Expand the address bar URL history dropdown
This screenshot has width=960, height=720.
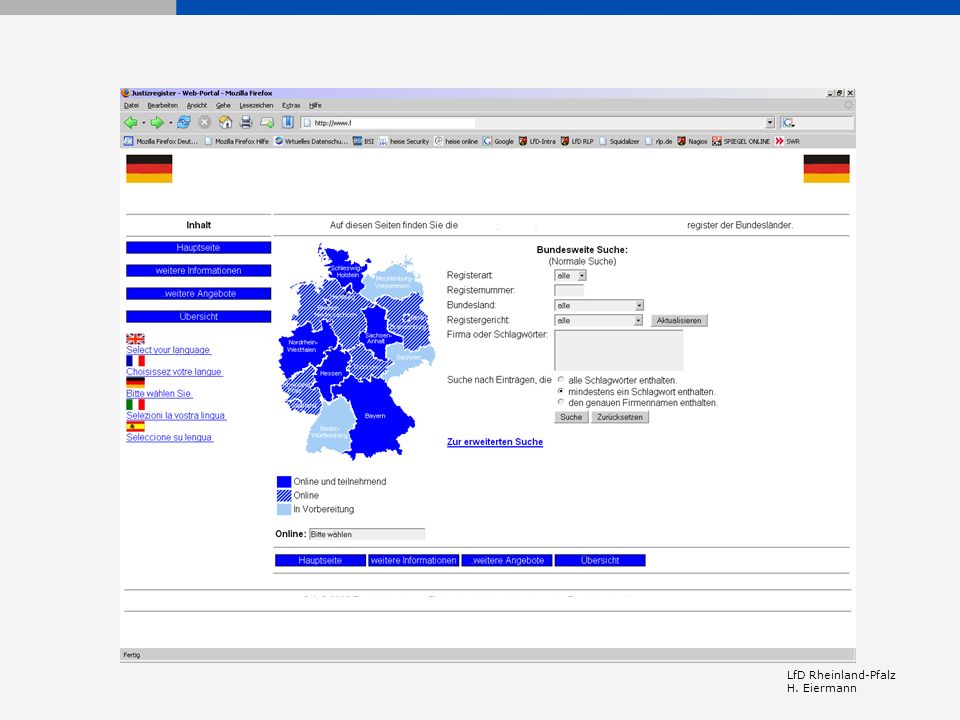coord(770,122)
